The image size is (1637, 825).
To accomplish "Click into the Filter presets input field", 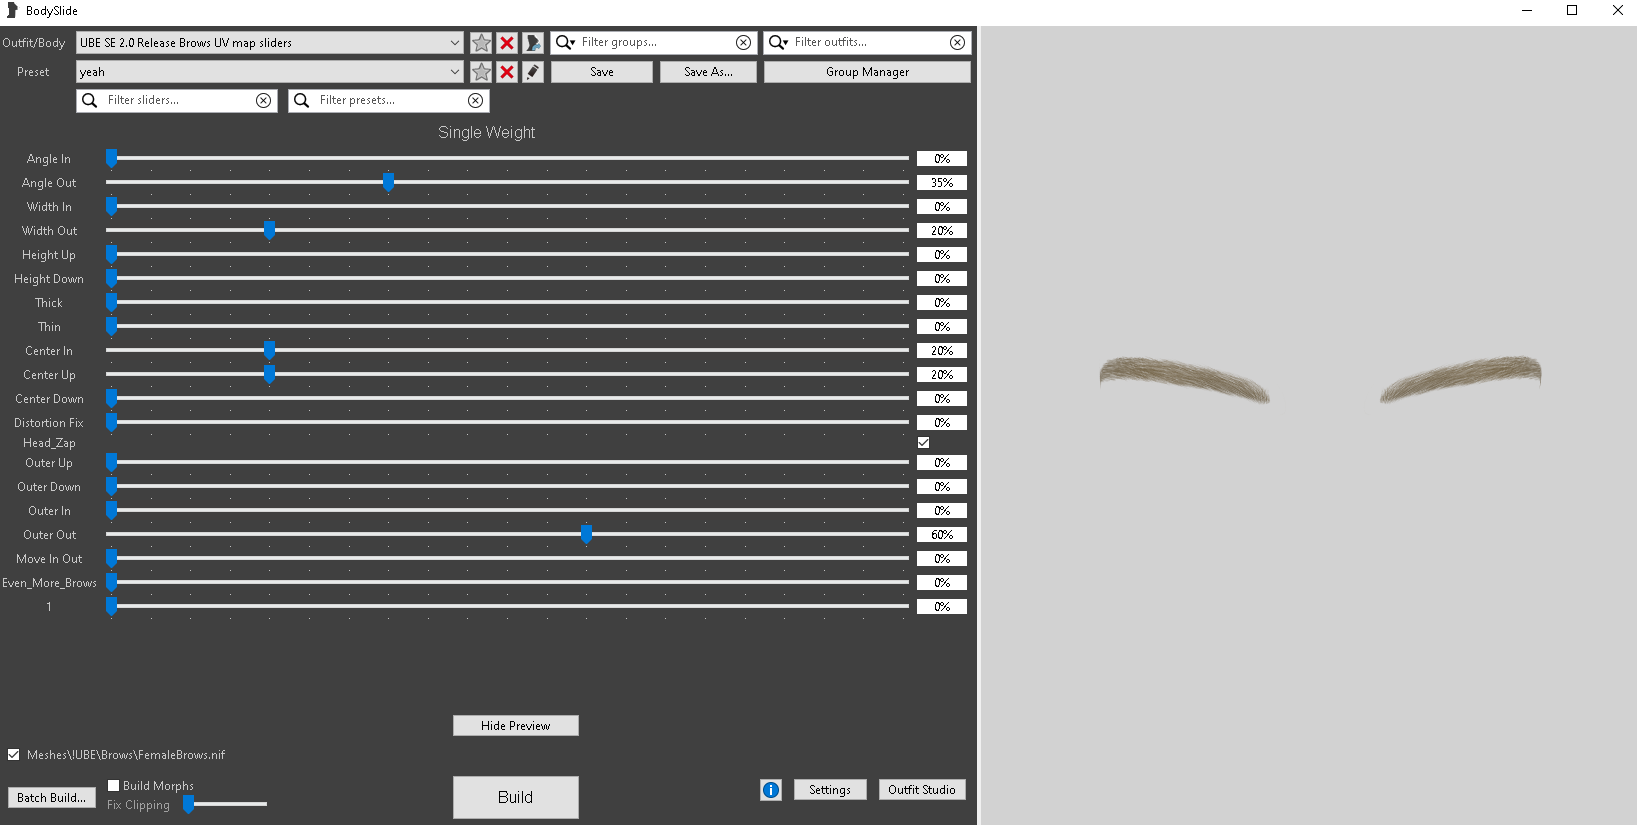I will point(390,100).
